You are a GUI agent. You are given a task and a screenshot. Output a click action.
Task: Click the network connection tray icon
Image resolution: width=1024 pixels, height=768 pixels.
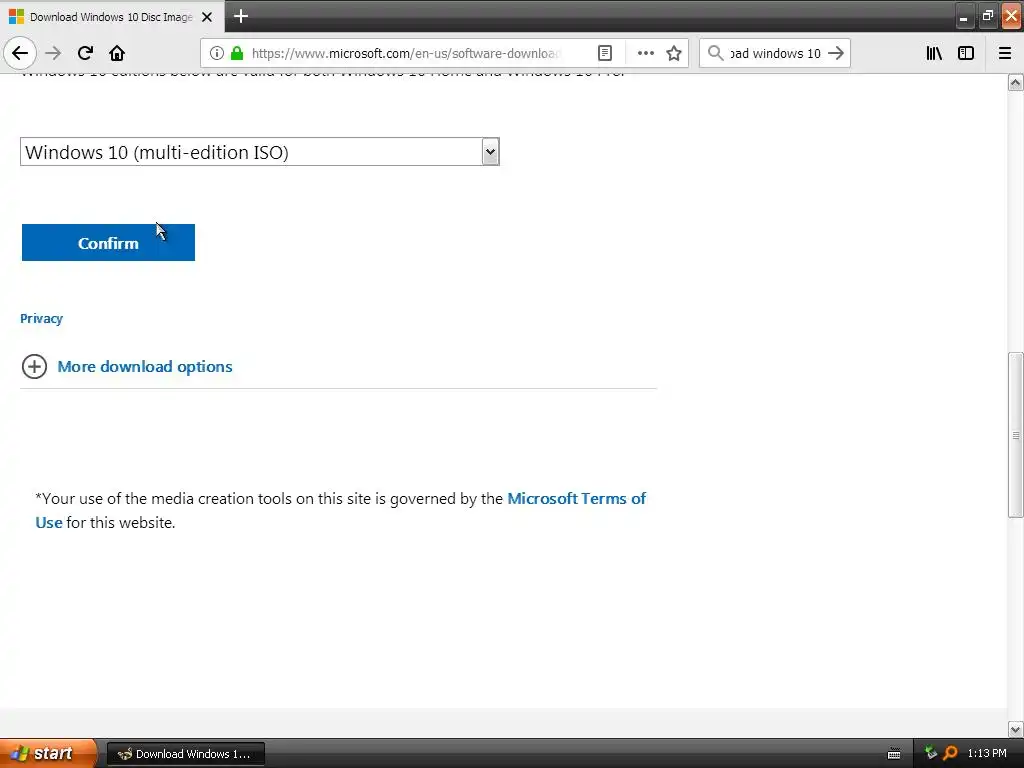pyautogui.click(x=930, y=753)
